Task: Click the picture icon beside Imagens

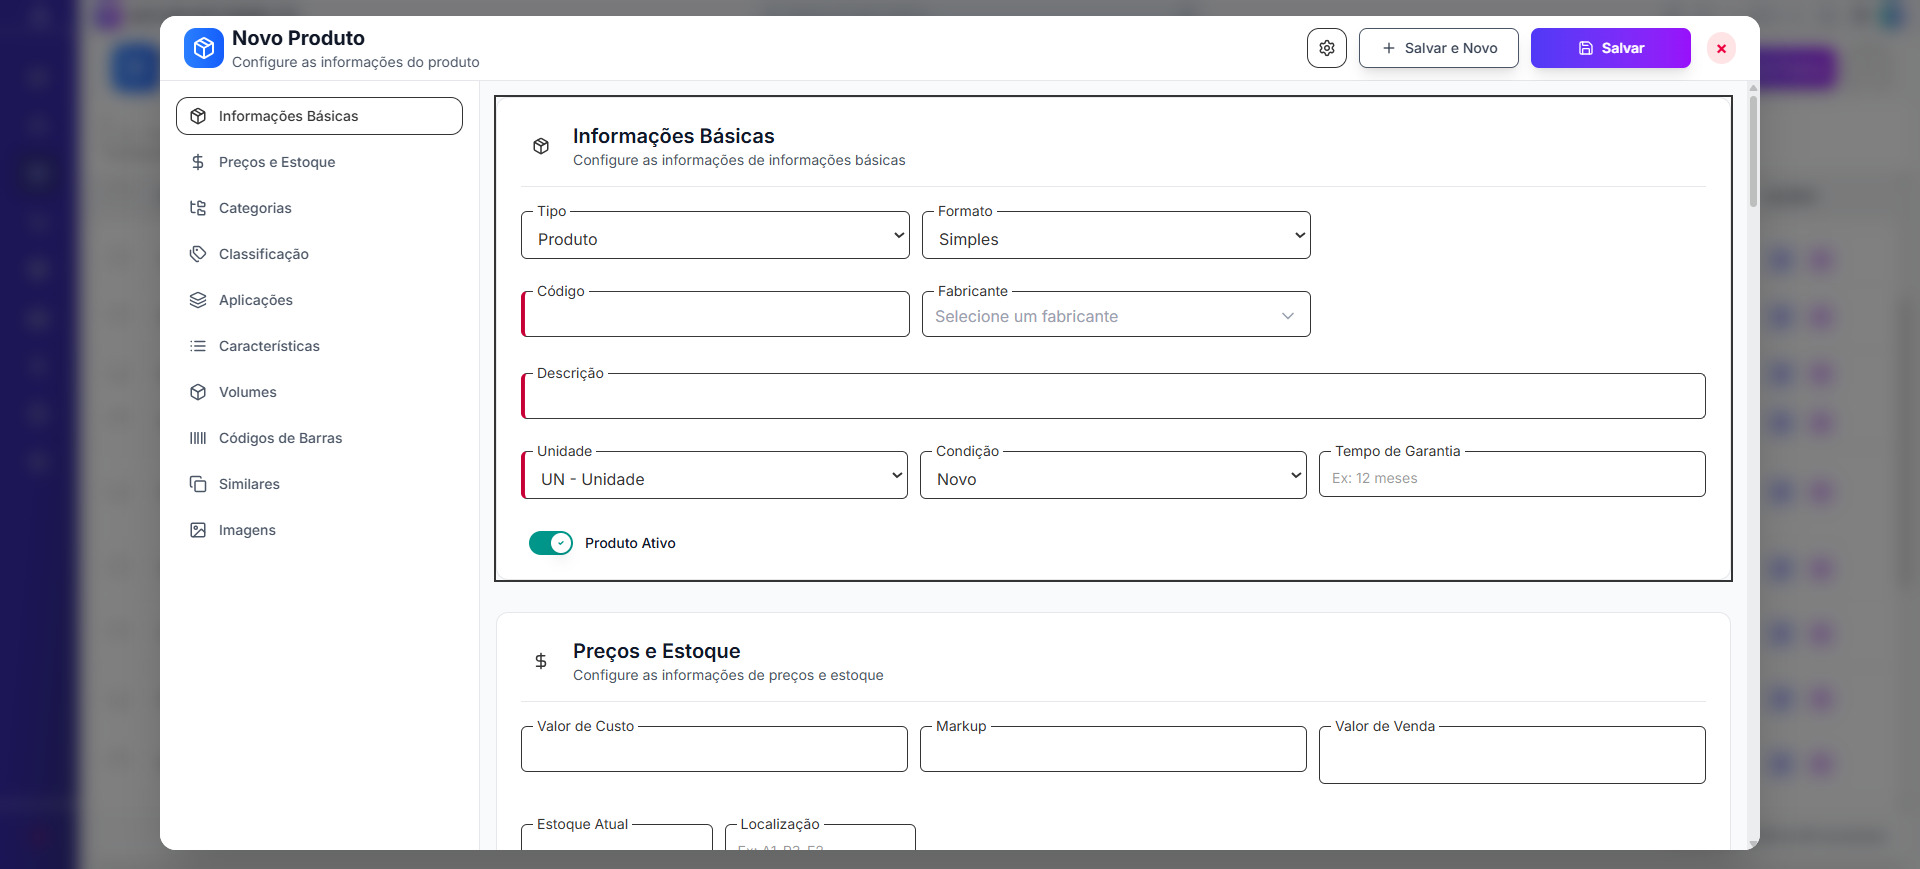Action: [x=198, y=530]
